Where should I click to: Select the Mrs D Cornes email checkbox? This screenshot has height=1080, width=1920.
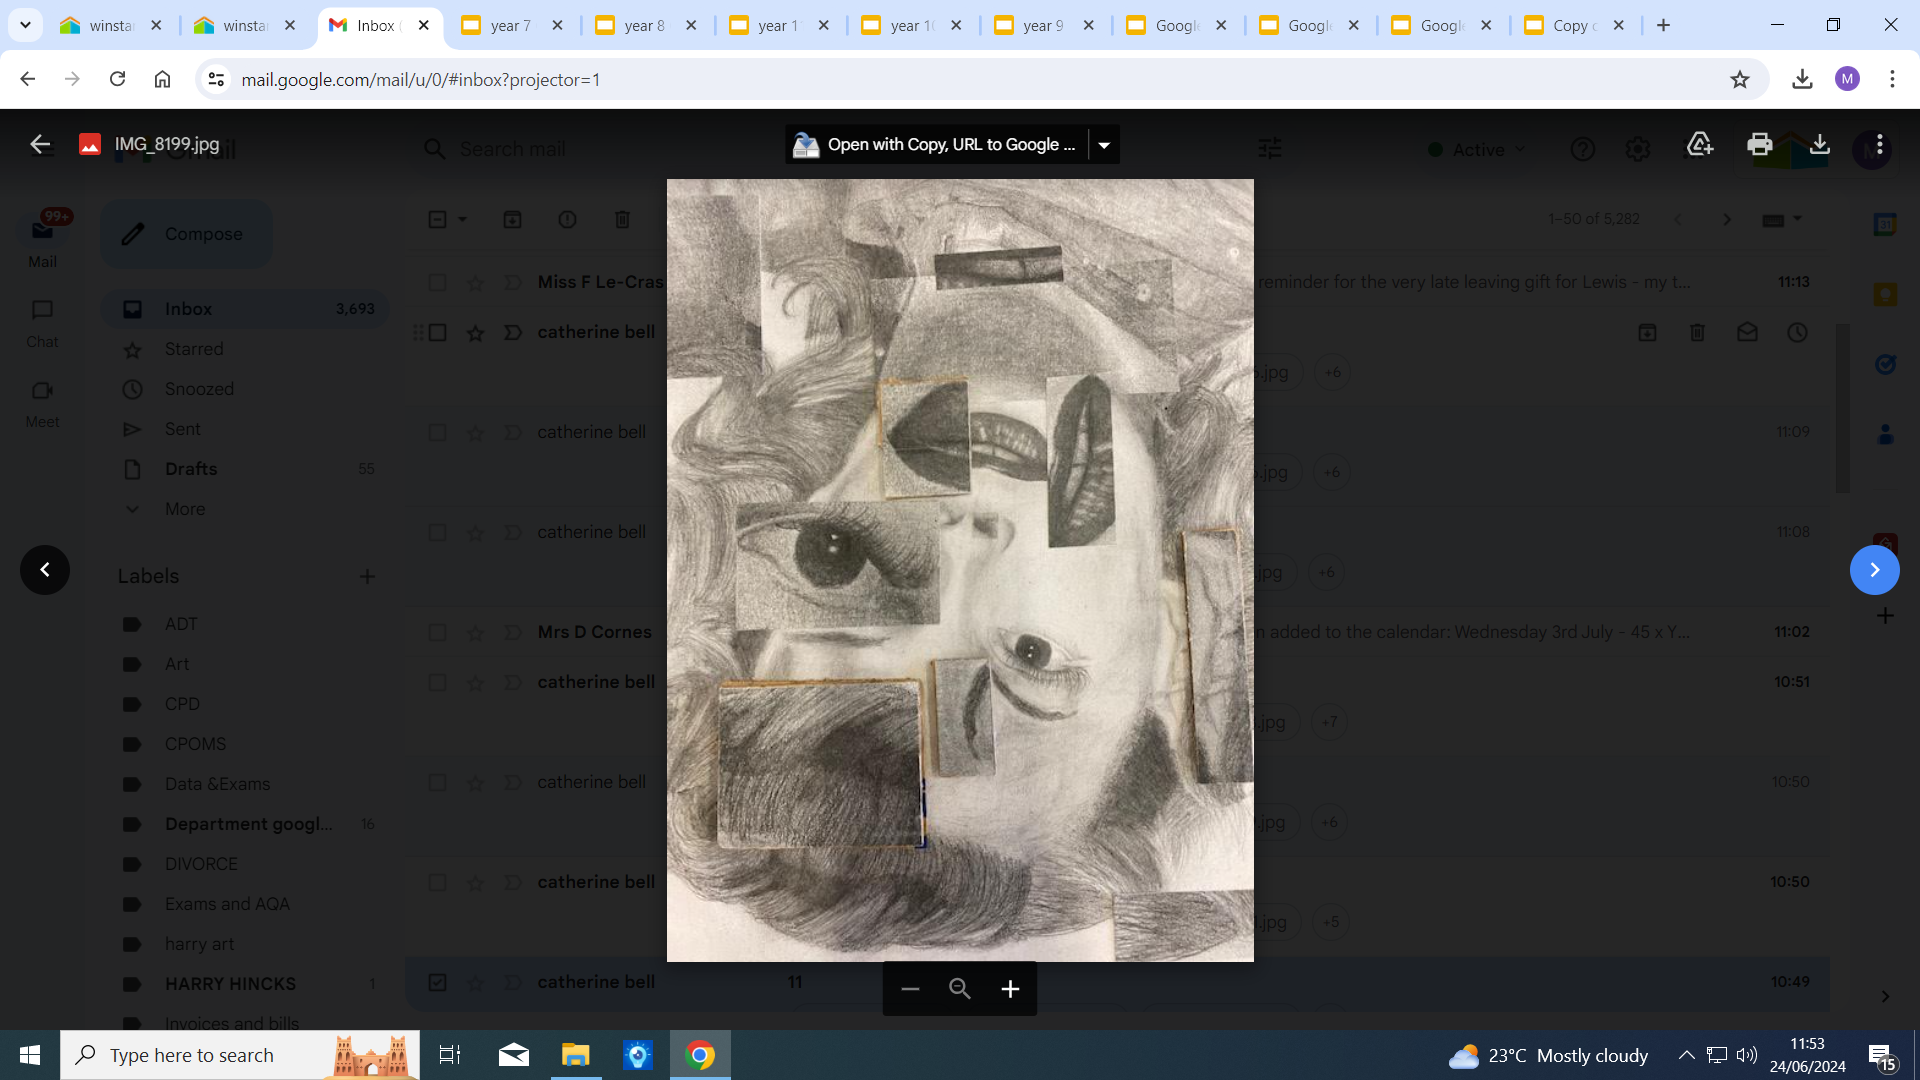pyautogui.click(x=437, y=632)
